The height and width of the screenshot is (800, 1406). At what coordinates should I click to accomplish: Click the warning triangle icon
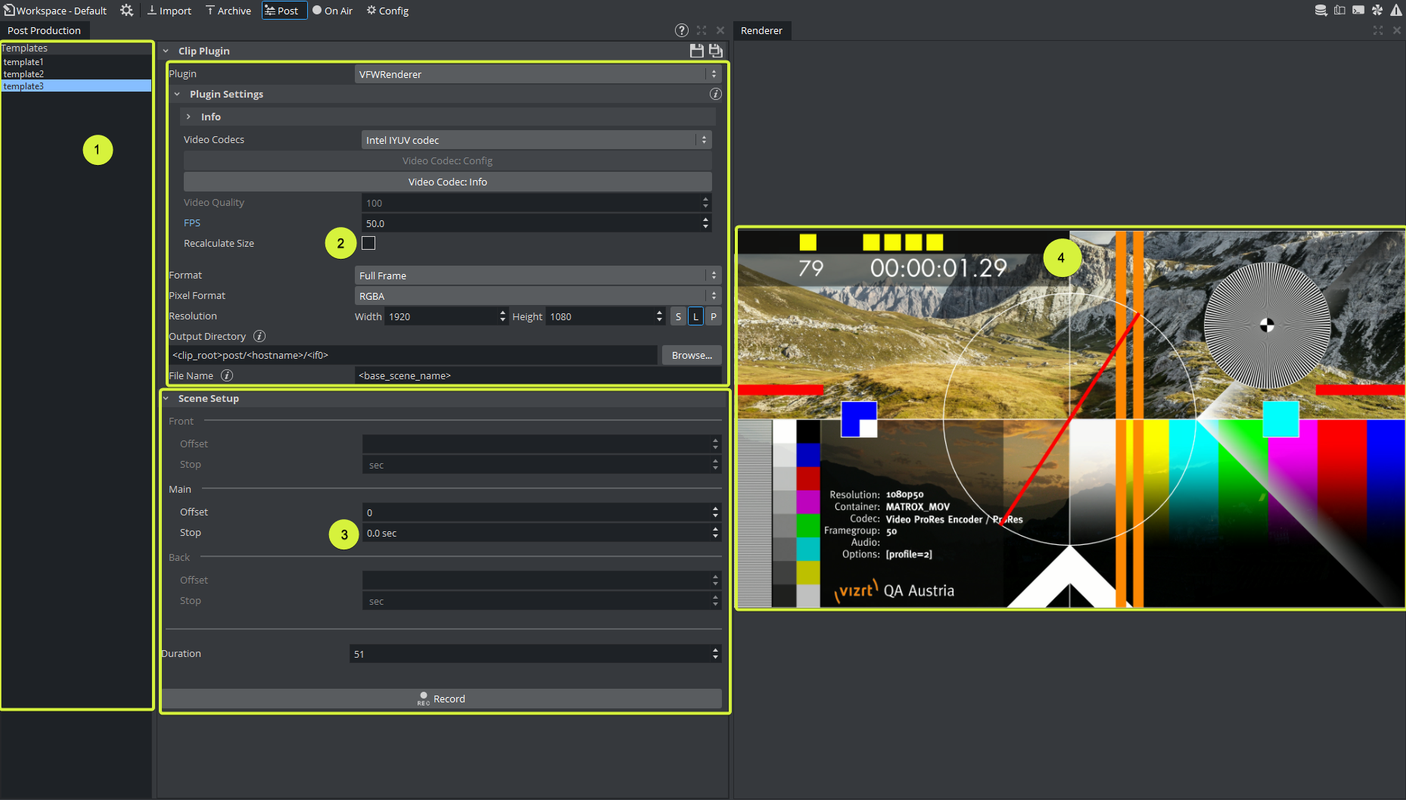pyautogui.click(x=1396, y=10)
